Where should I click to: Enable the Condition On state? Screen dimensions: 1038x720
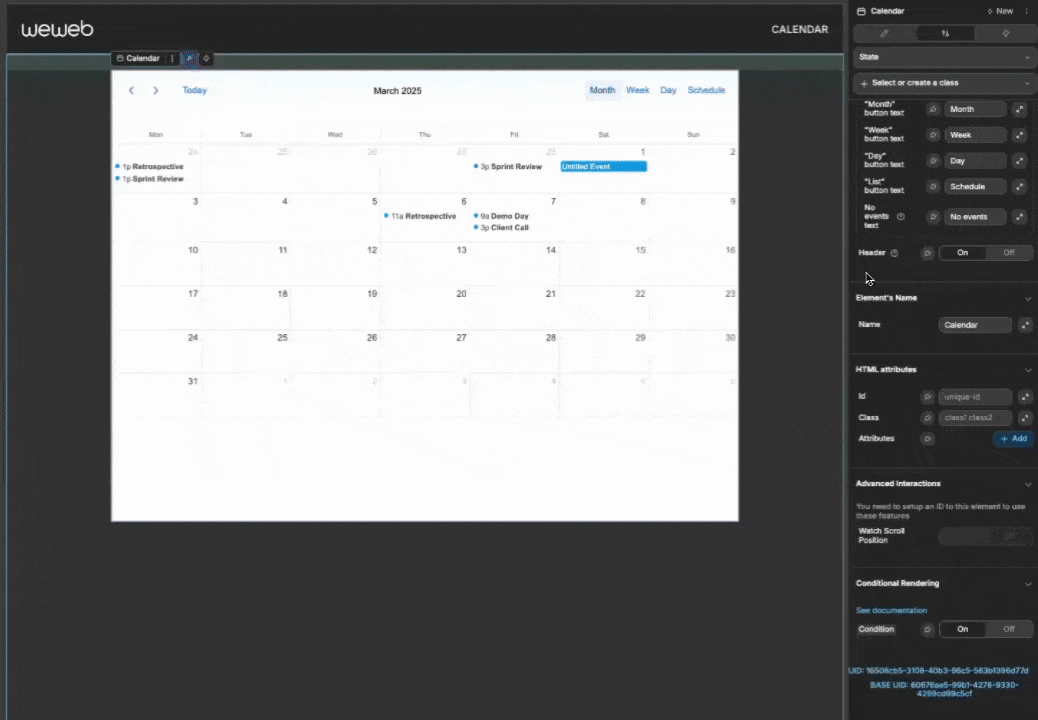[962, 629]
